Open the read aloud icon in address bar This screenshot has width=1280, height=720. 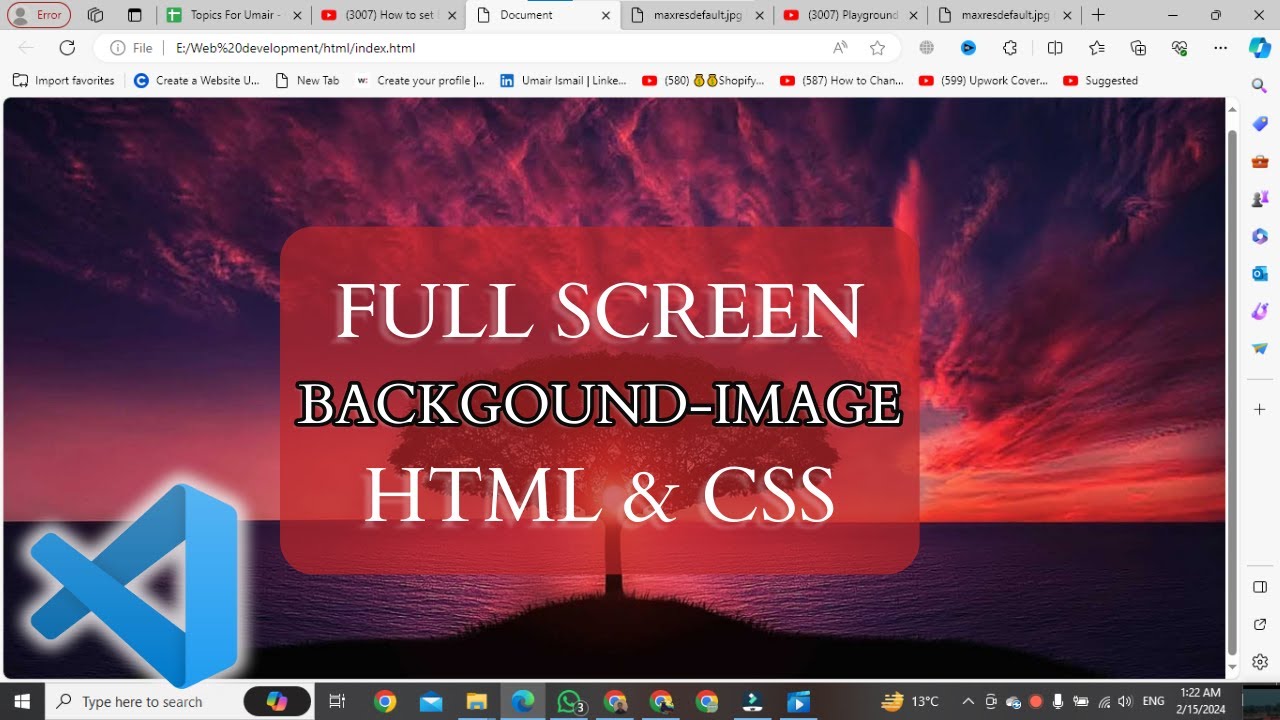pos(840,48)
